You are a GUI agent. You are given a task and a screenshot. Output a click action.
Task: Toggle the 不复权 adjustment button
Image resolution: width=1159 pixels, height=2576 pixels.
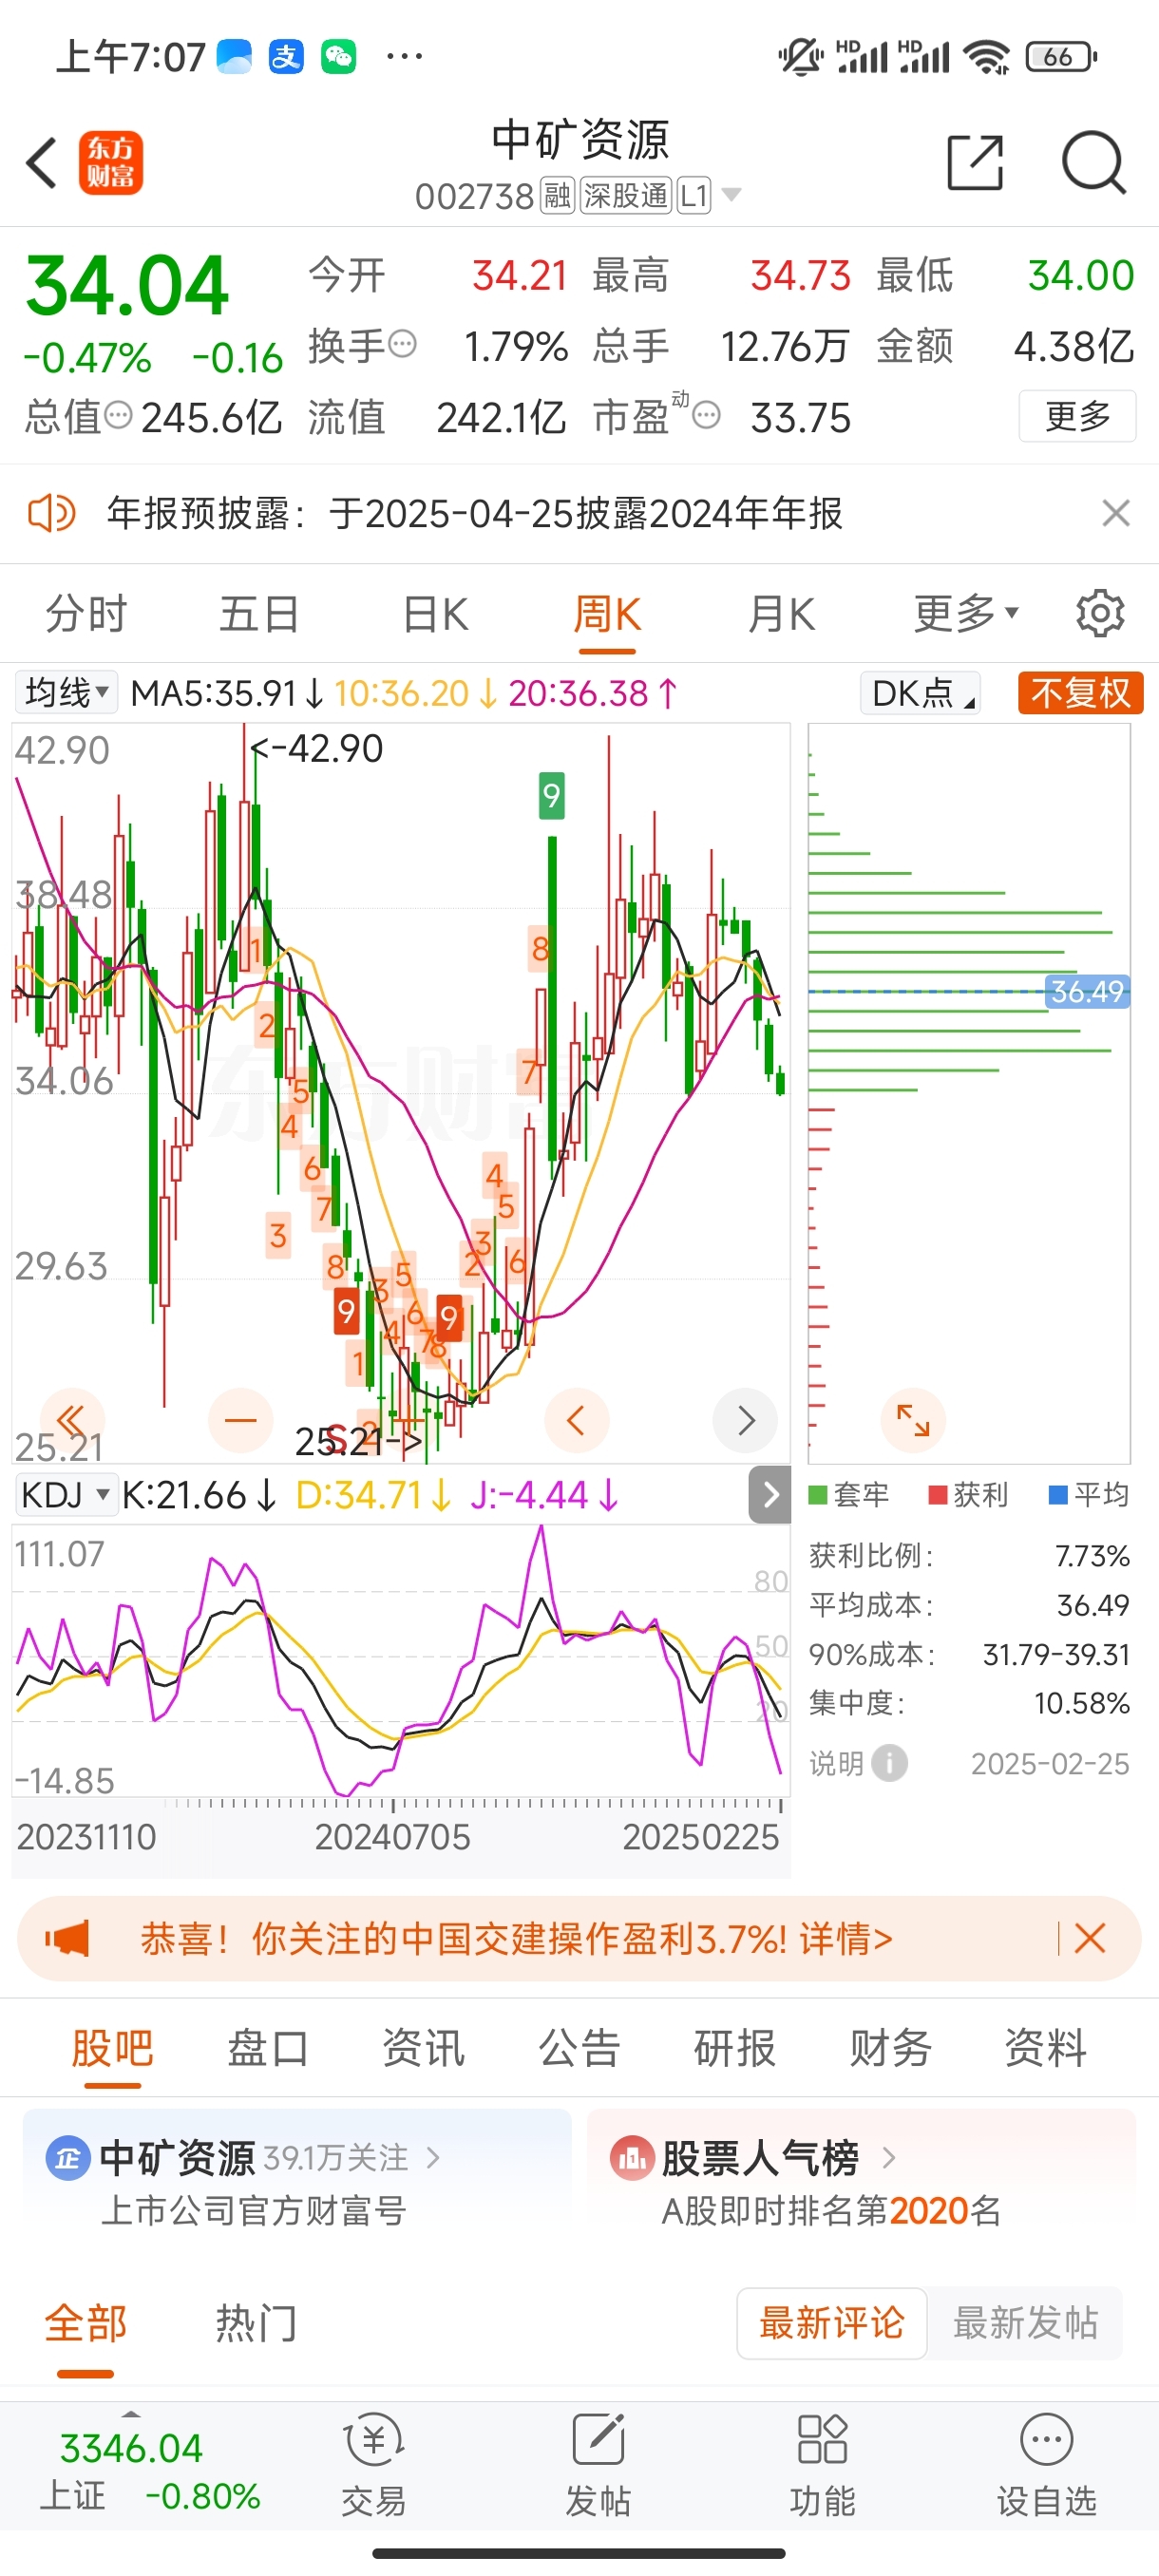pos(1080,692)
